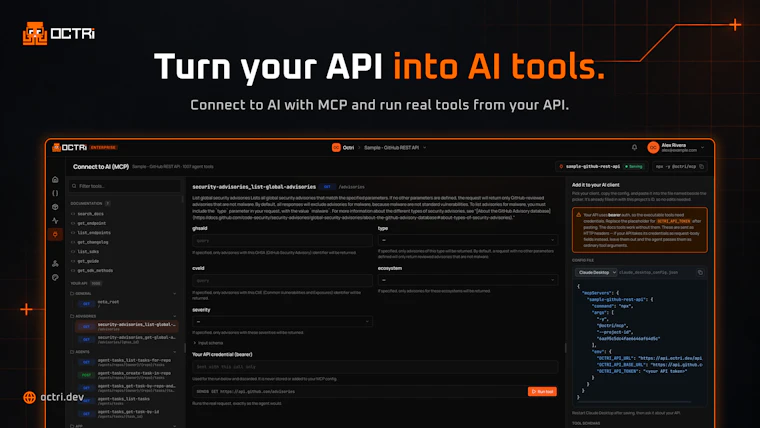Viewport: 760px width, 428px height.
Task: Click the globe icon next to octri.dev
Action: click(x=30, y=397)
